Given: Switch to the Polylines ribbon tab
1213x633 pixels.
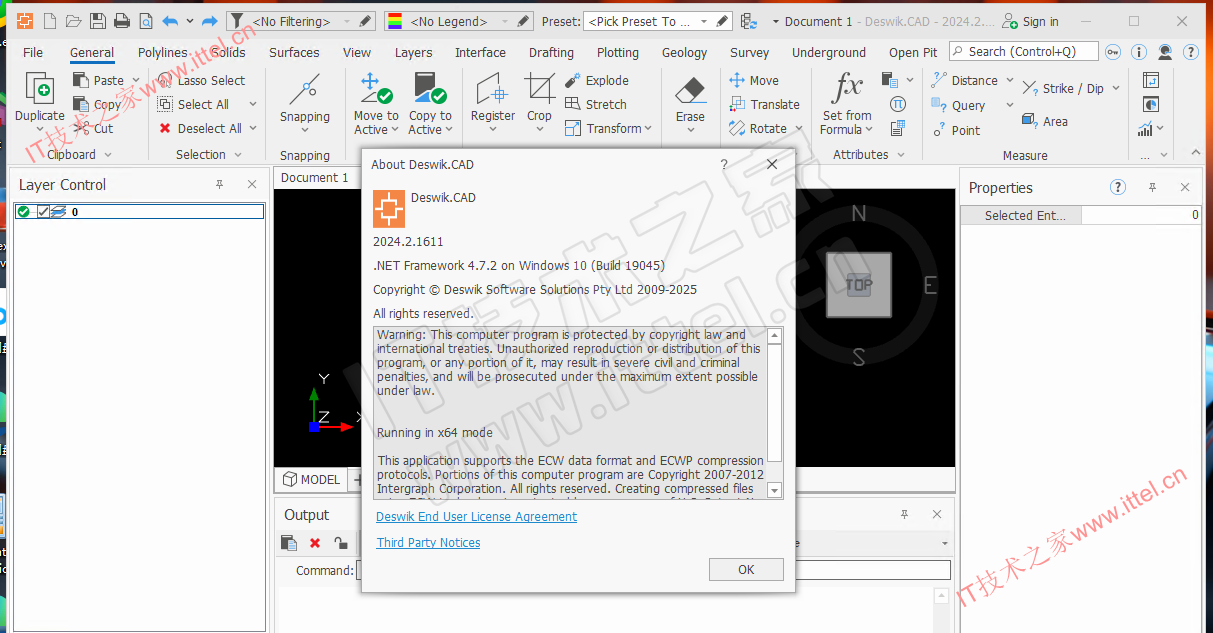Looking at the screenshot, I should tap(163, 52).
